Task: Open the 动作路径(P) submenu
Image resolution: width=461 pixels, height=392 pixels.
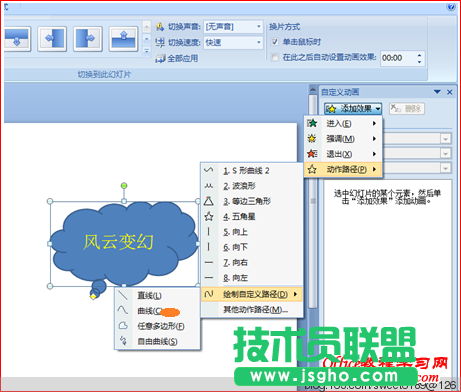Action: coord(343,169)
